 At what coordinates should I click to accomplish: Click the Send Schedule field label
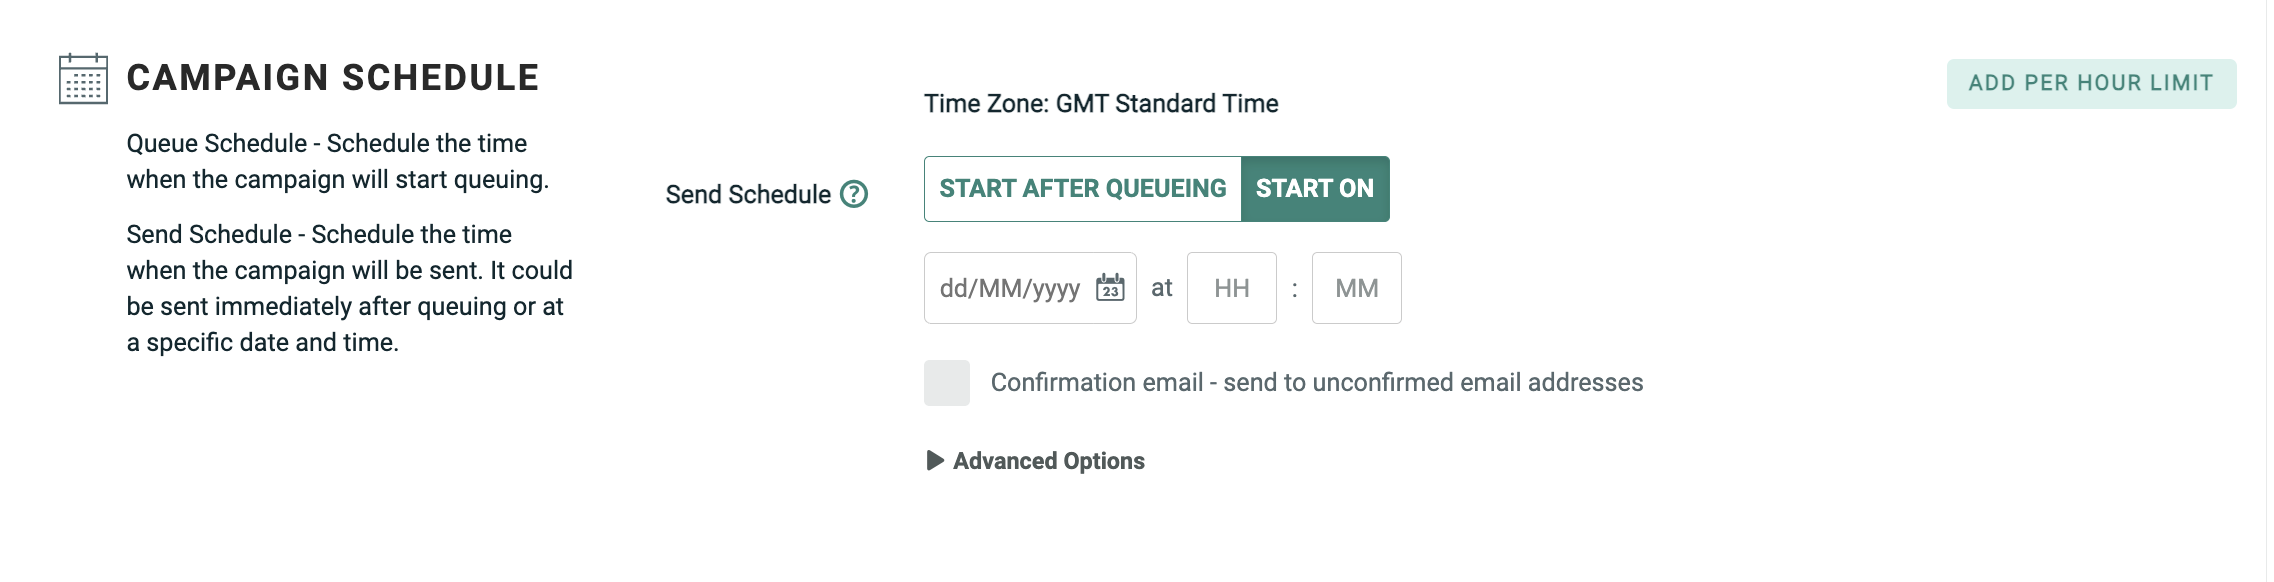748,195
